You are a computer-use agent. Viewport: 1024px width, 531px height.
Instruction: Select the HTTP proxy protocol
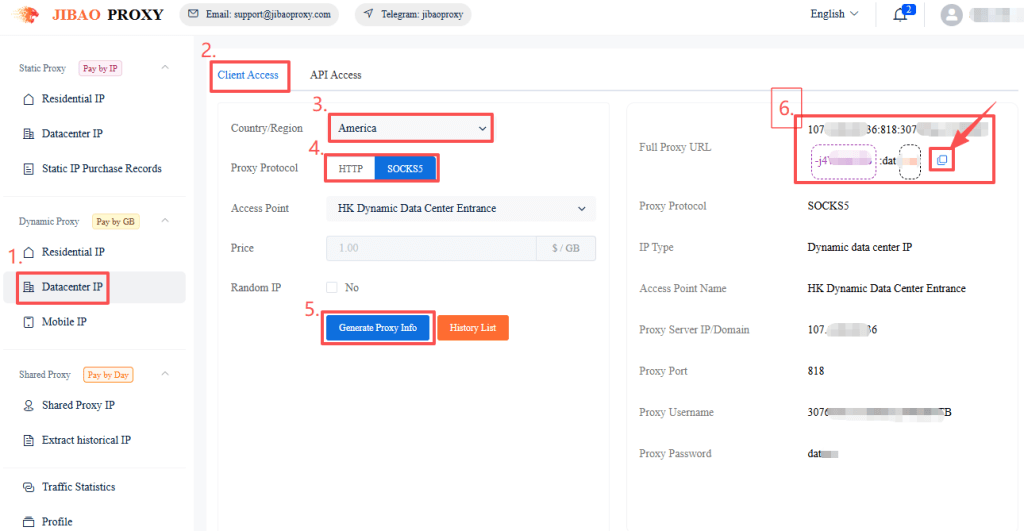(x=351, y=169)
